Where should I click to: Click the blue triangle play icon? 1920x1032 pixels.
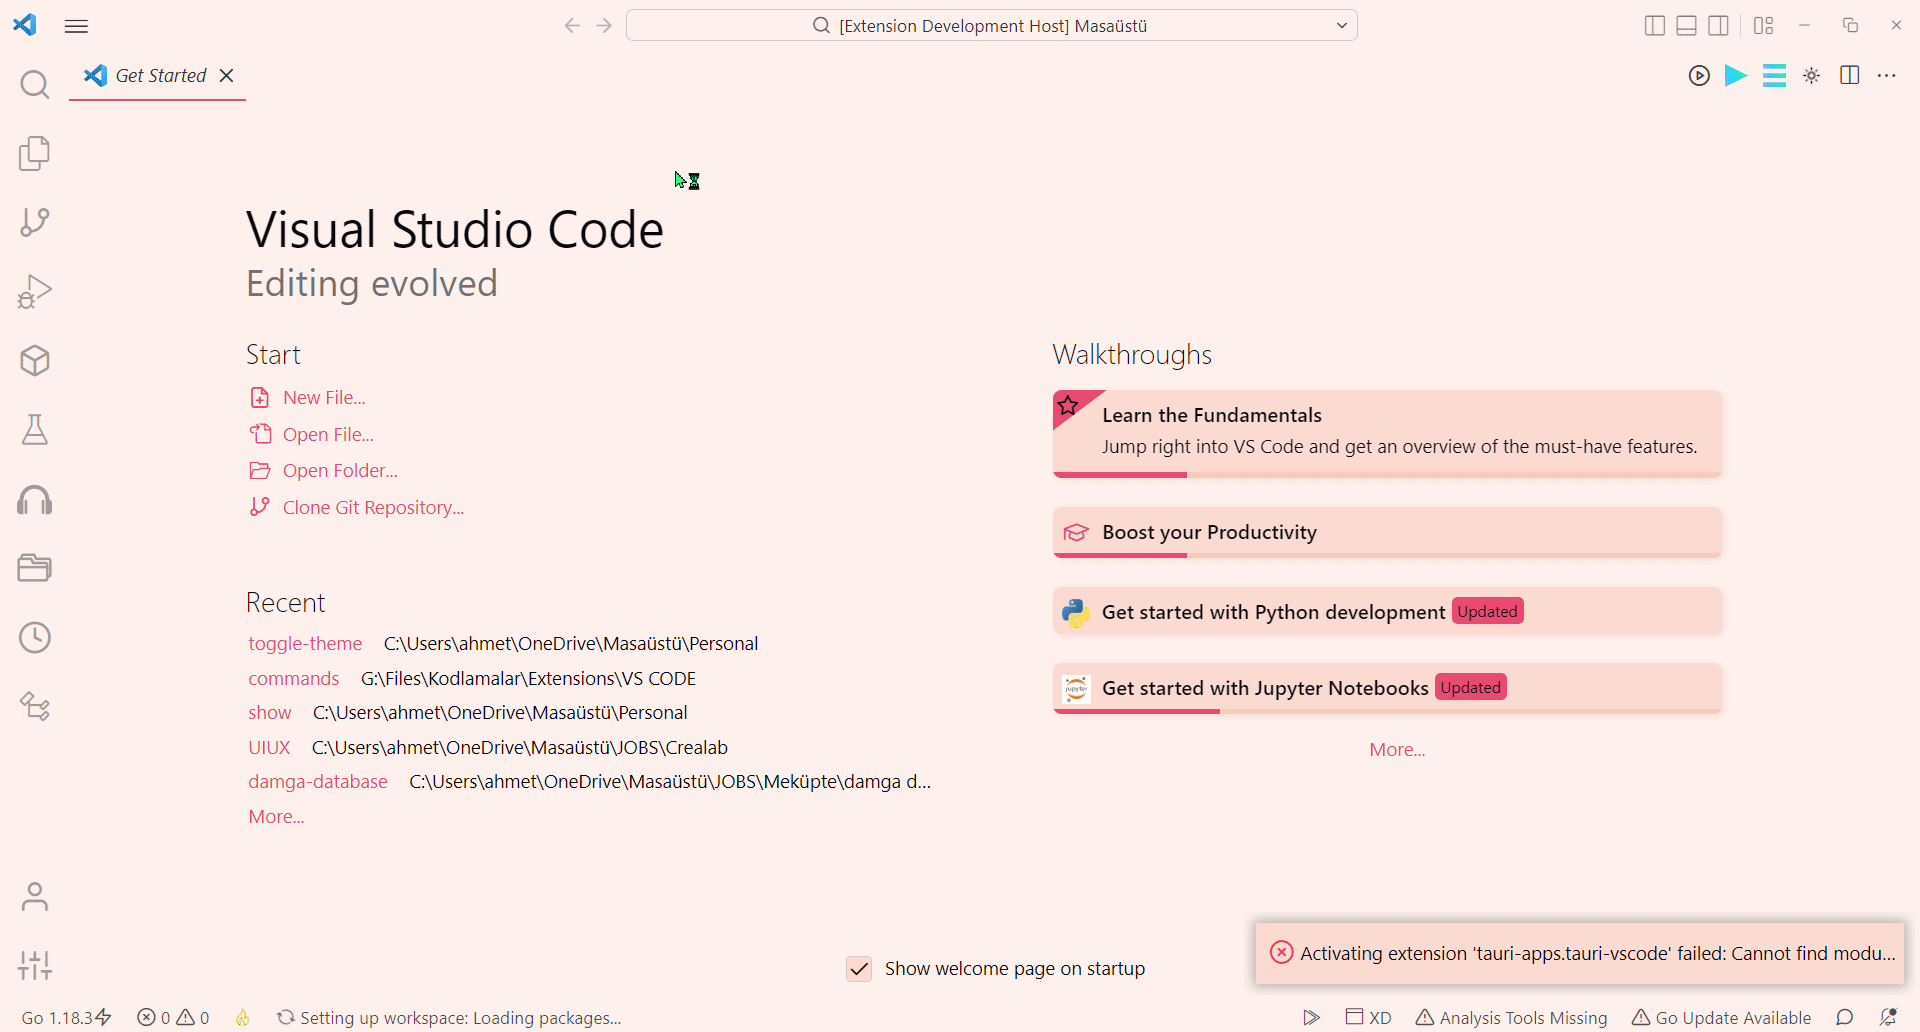click(1736, 76)
